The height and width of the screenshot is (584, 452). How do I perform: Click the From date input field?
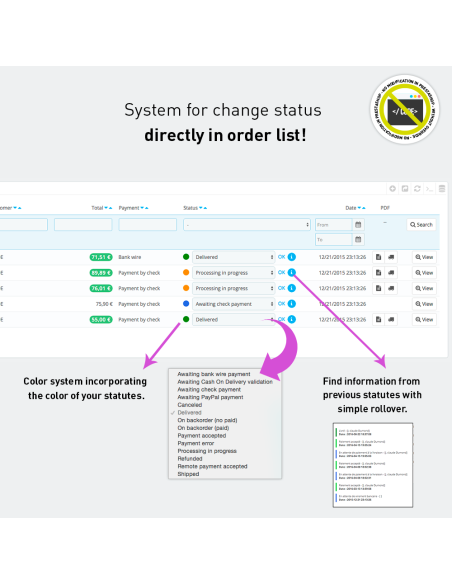click(x=334, y=225)
